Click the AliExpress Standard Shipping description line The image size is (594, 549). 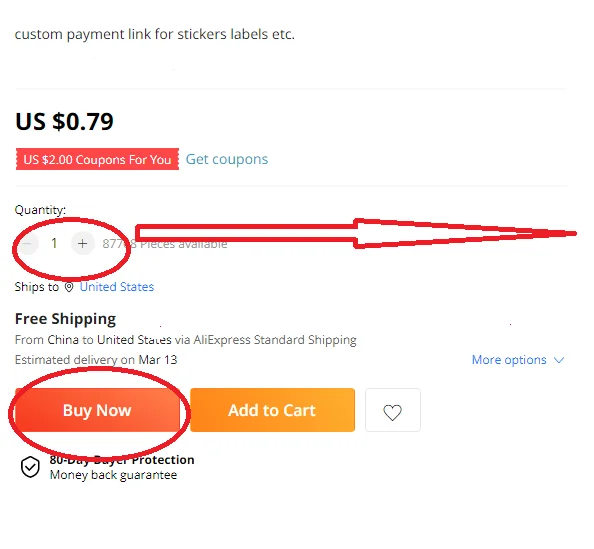click(x=186, y=340)
